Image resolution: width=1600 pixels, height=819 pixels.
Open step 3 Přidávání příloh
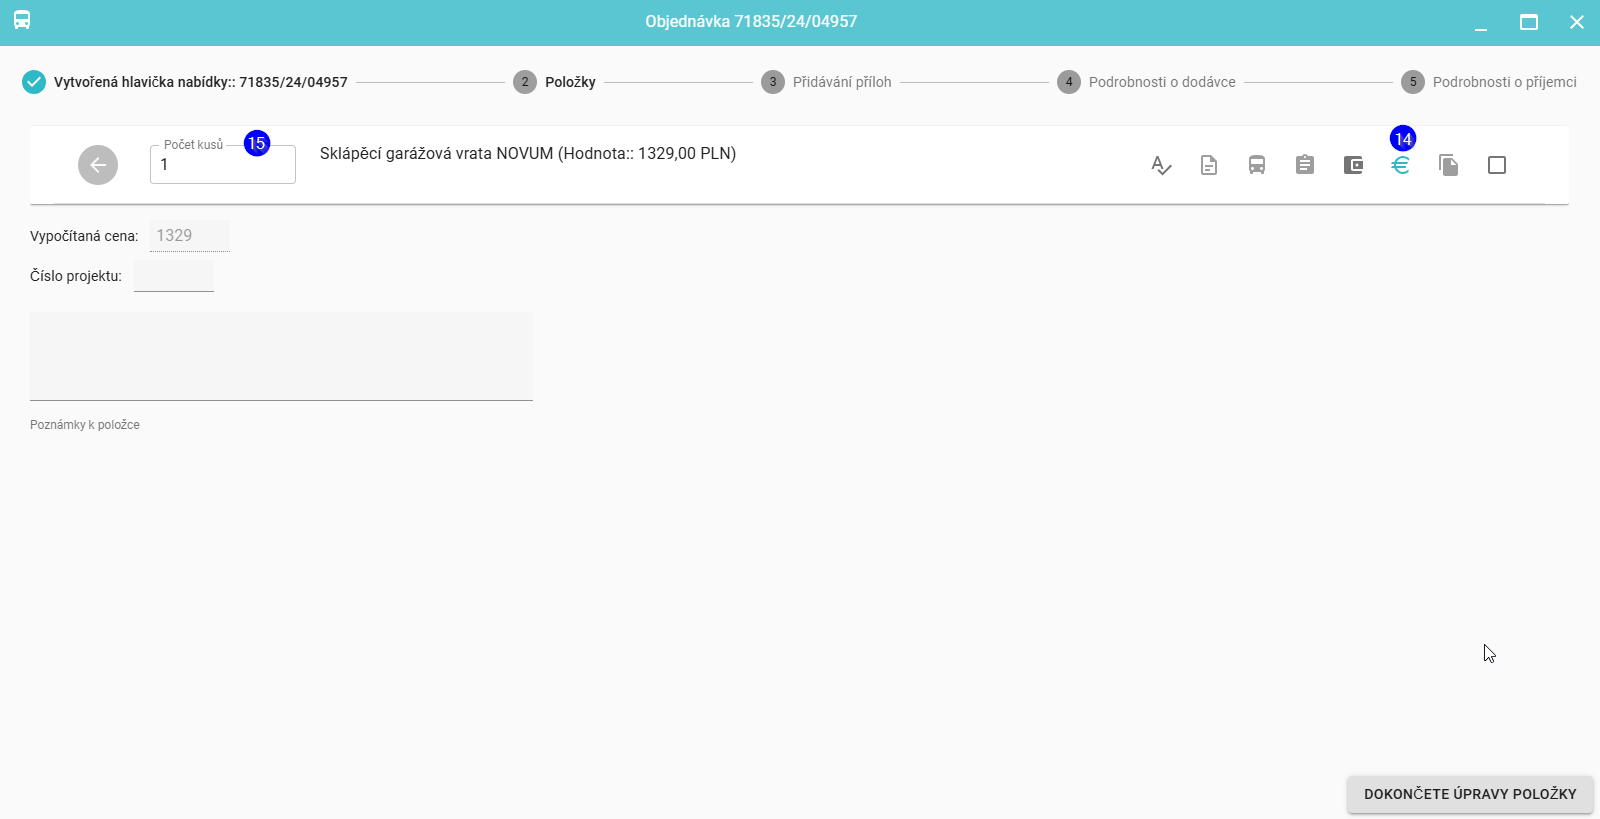pos(826,82)
